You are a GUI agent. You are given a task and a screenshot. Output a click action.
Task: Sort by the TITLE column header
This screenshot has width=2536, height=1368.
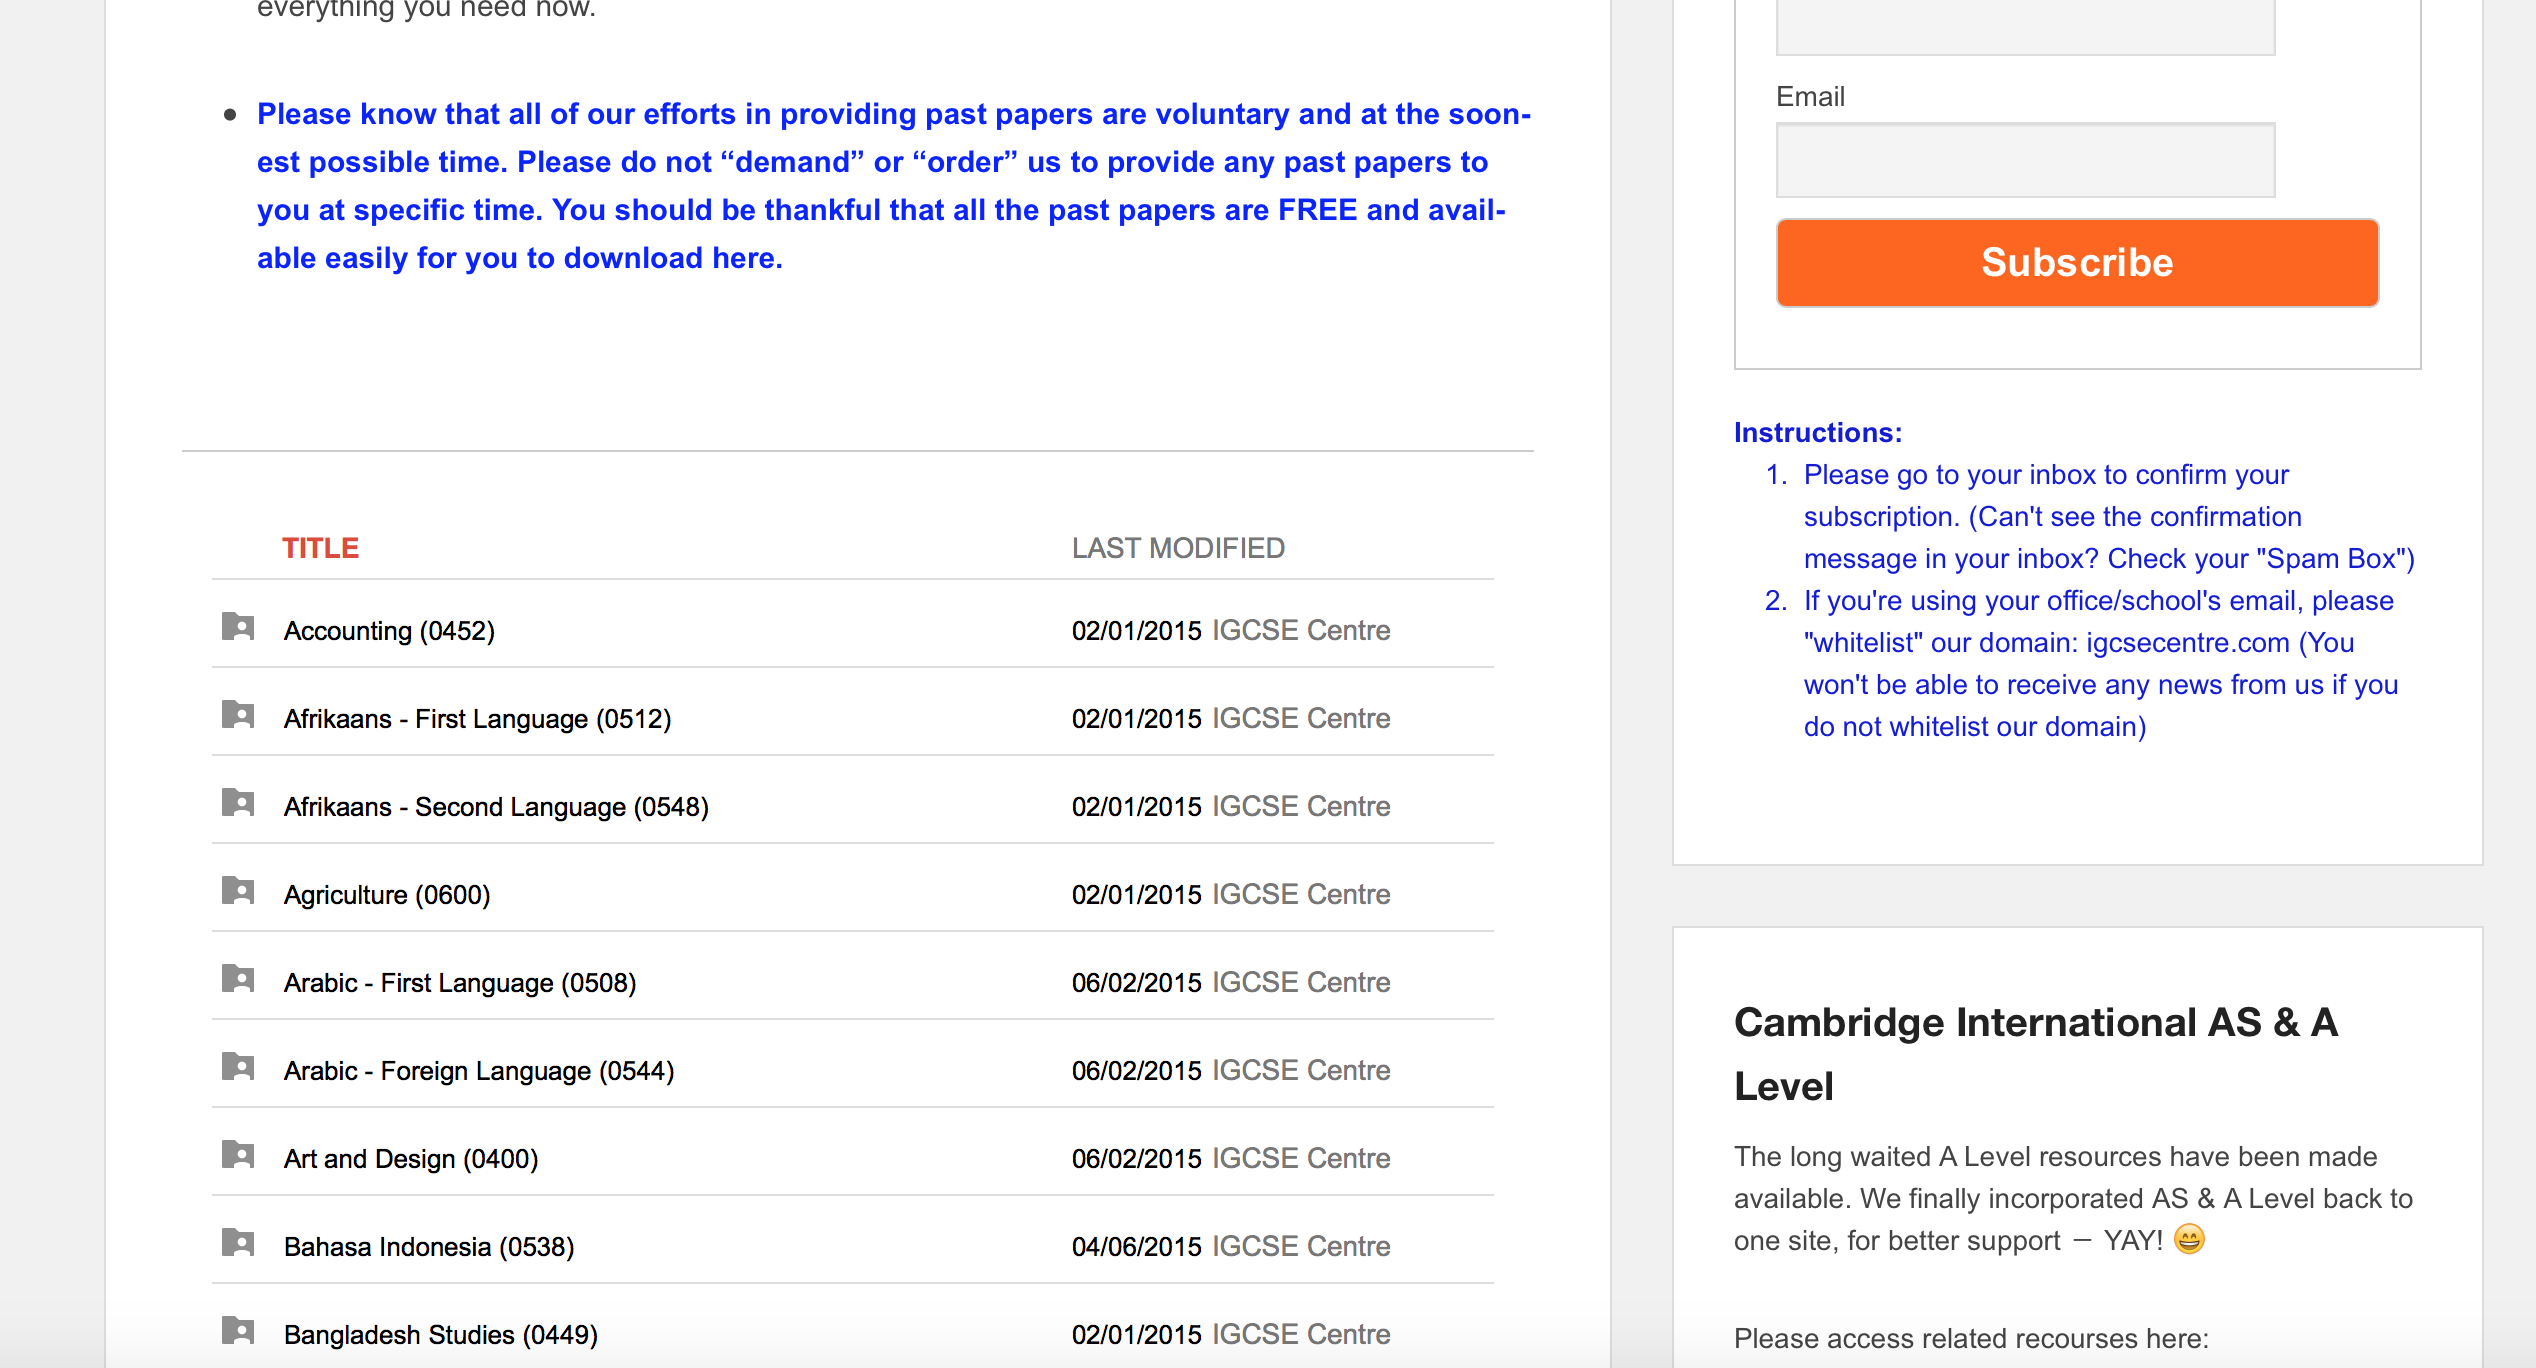pyautogui.click(x=320, y=548)
